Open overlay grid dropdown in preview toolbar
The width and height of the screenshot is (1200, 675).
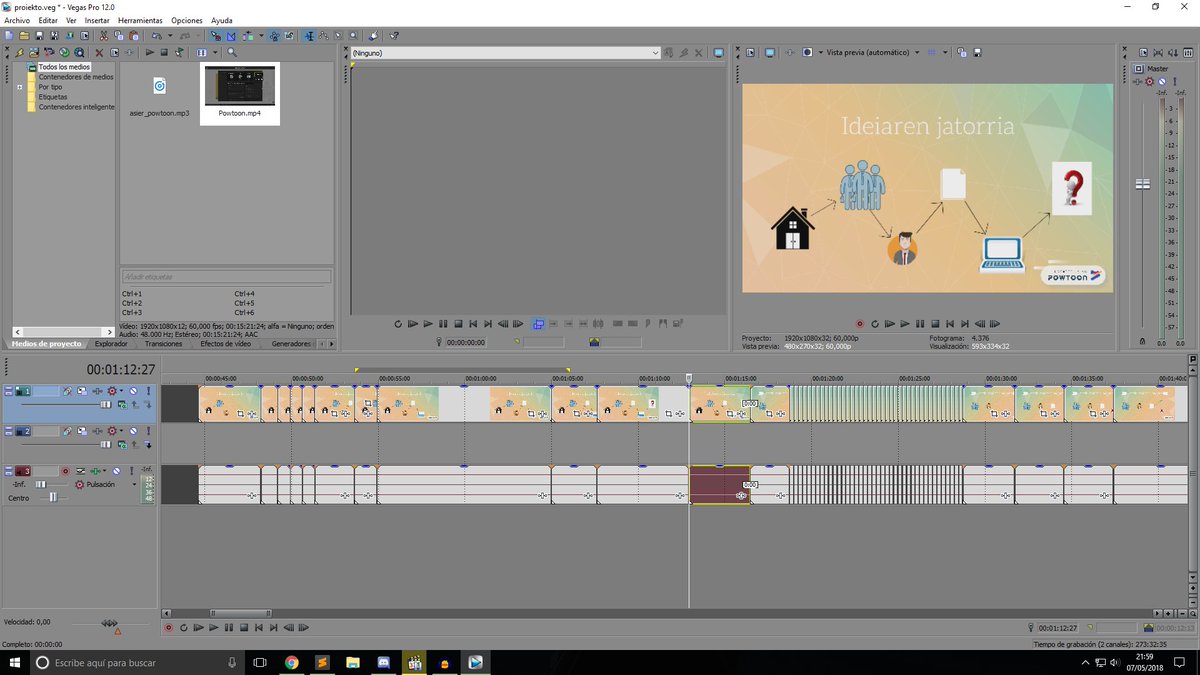945,52
